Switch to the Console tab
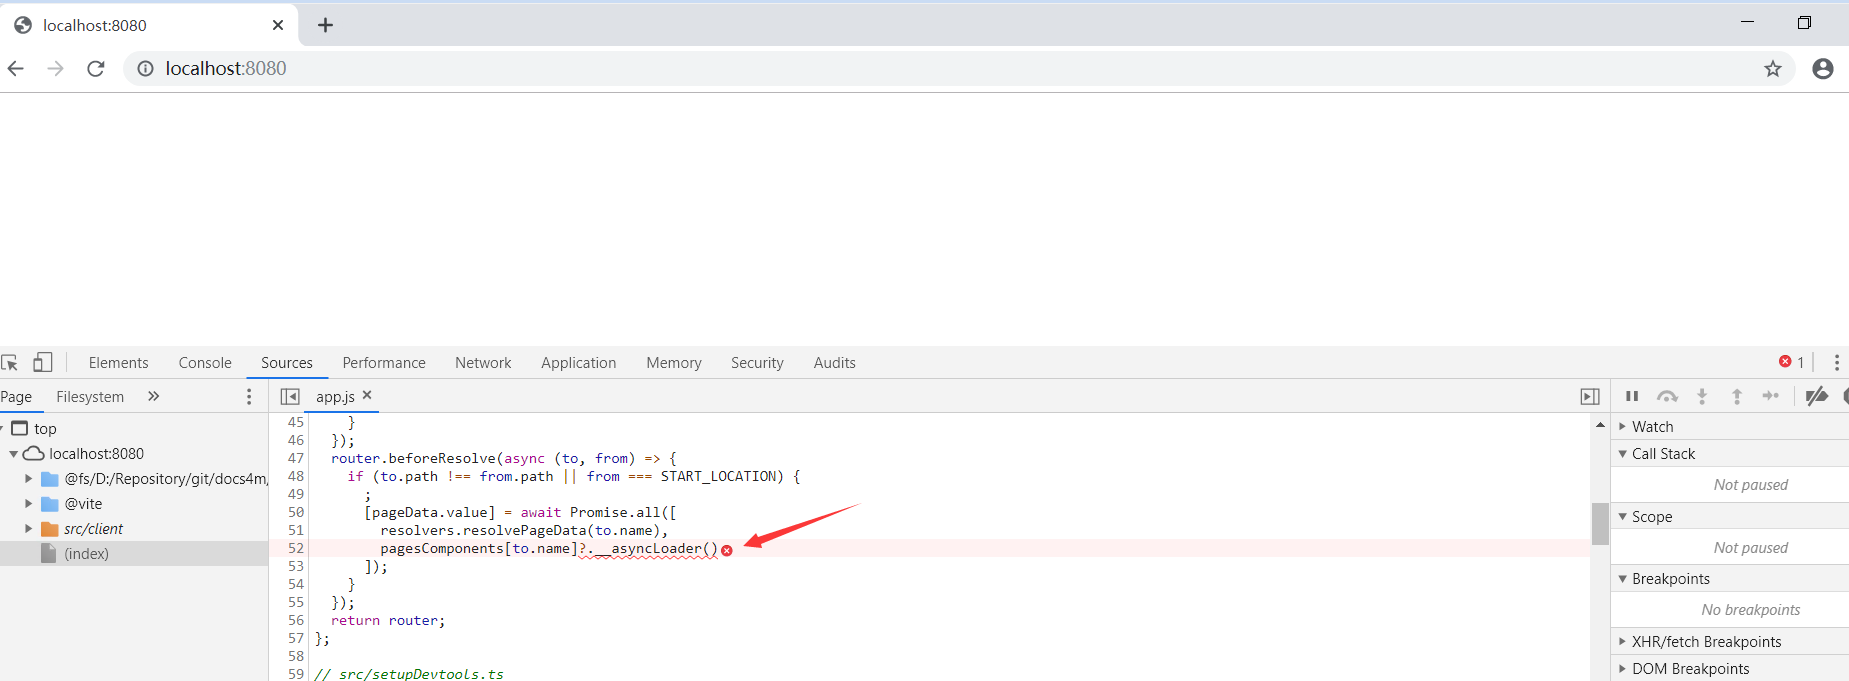The image size is (1849, 681). coord(205,363)
